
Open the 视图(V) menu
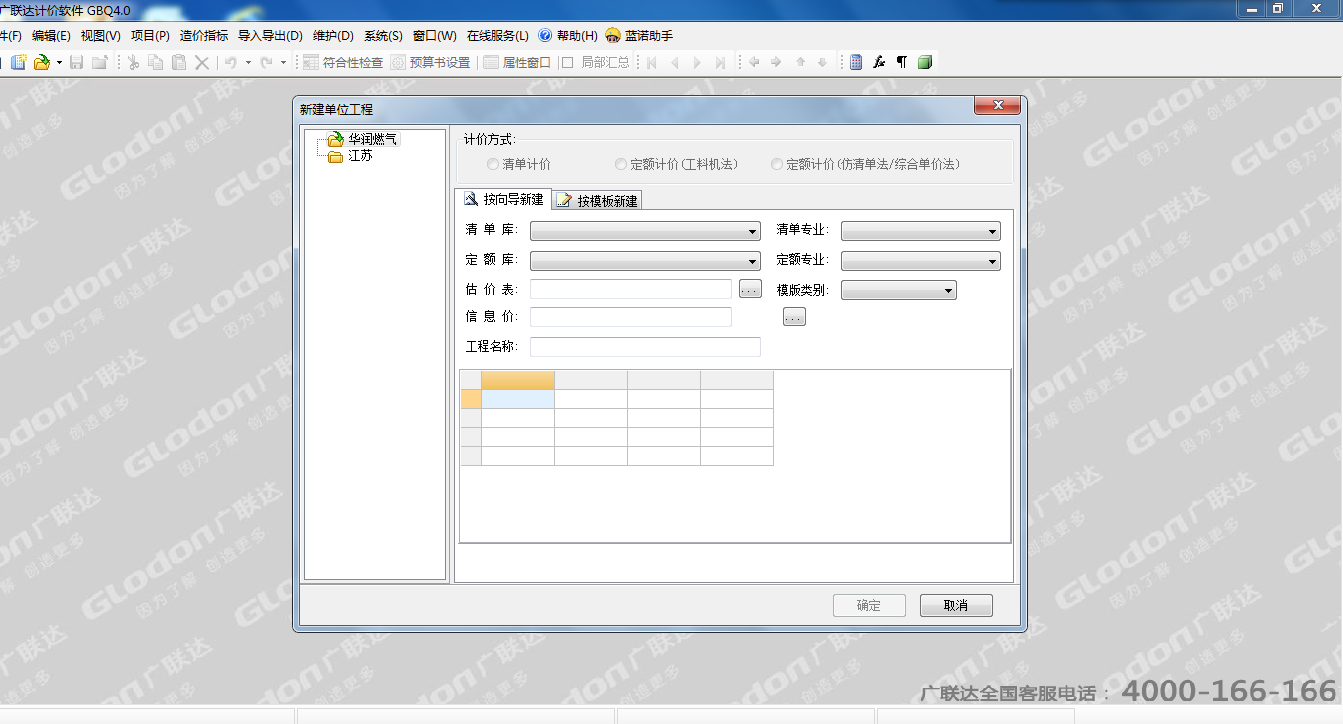[101, 36]
